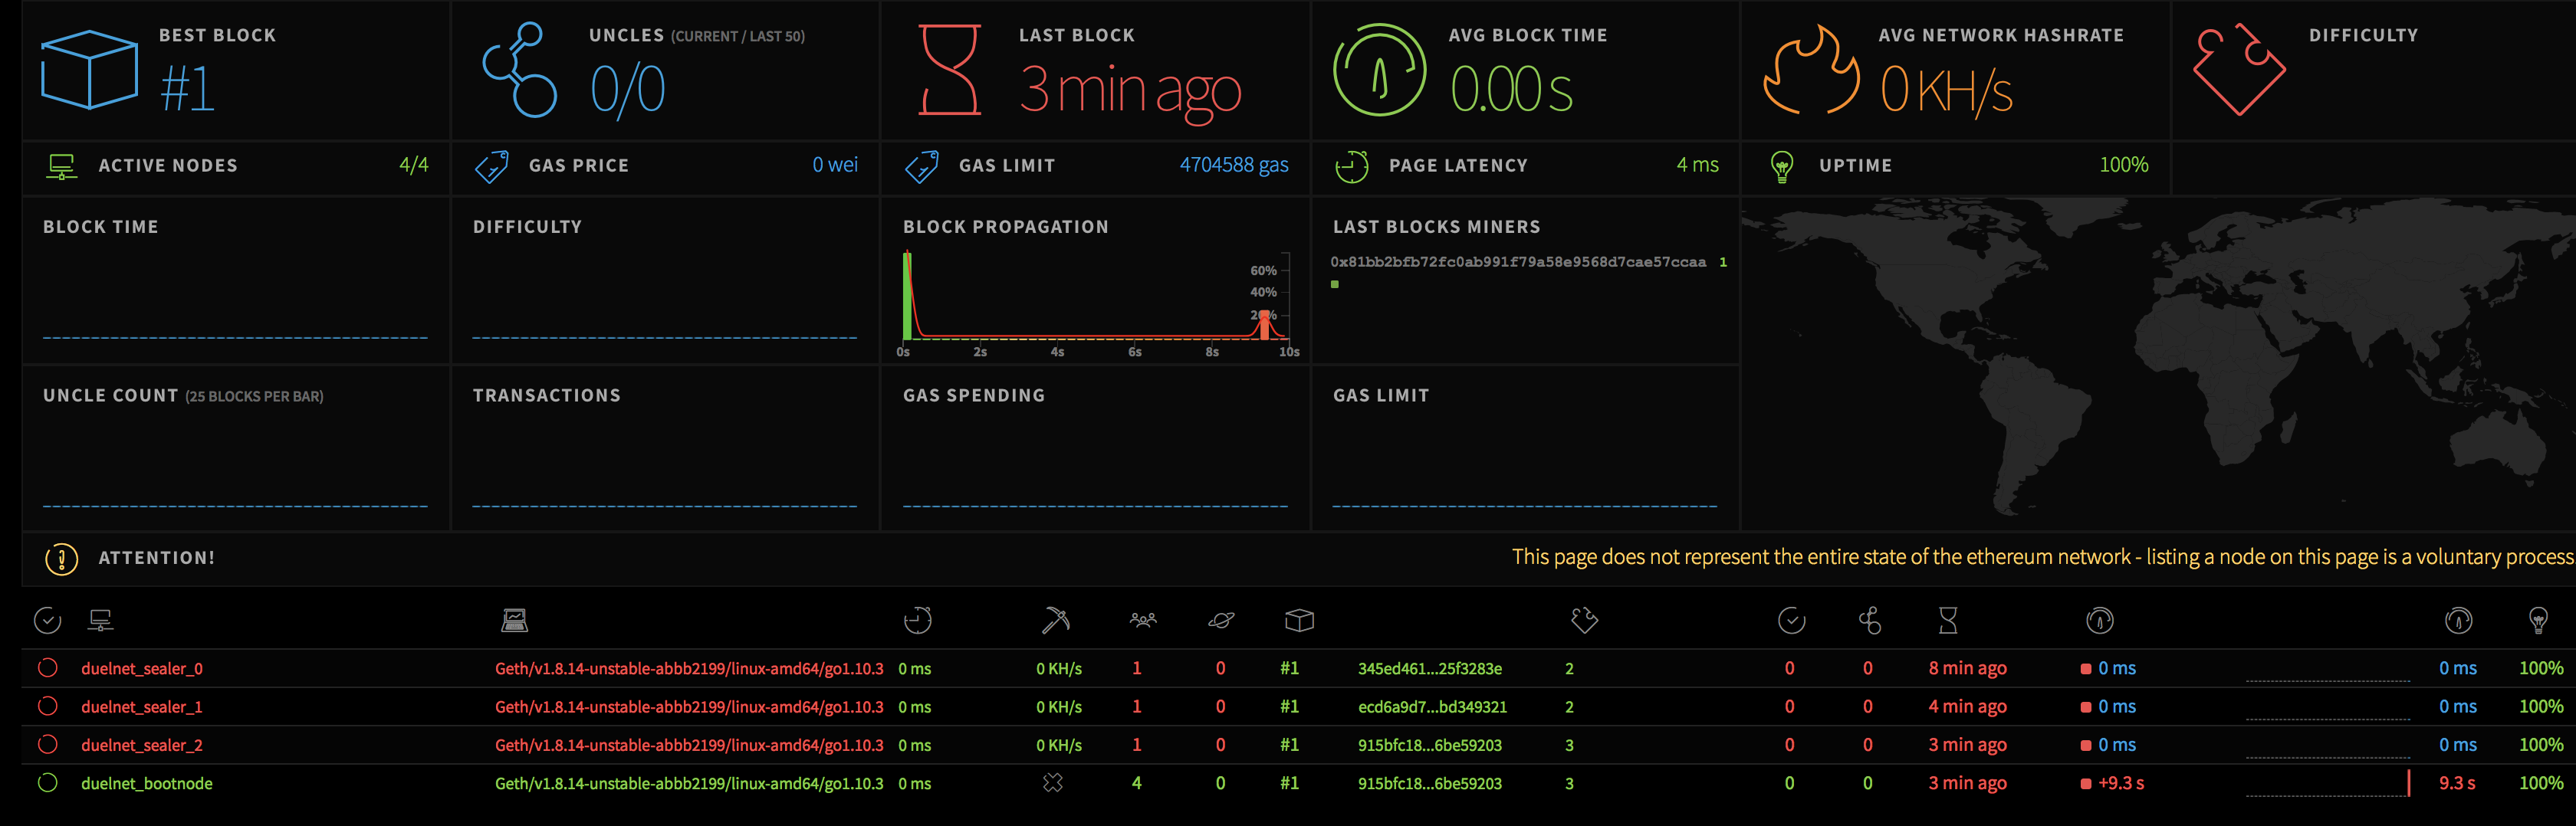Sort table by propagation time gauge icon
Screen dimensions: 2576x826
coord(2100,621)
